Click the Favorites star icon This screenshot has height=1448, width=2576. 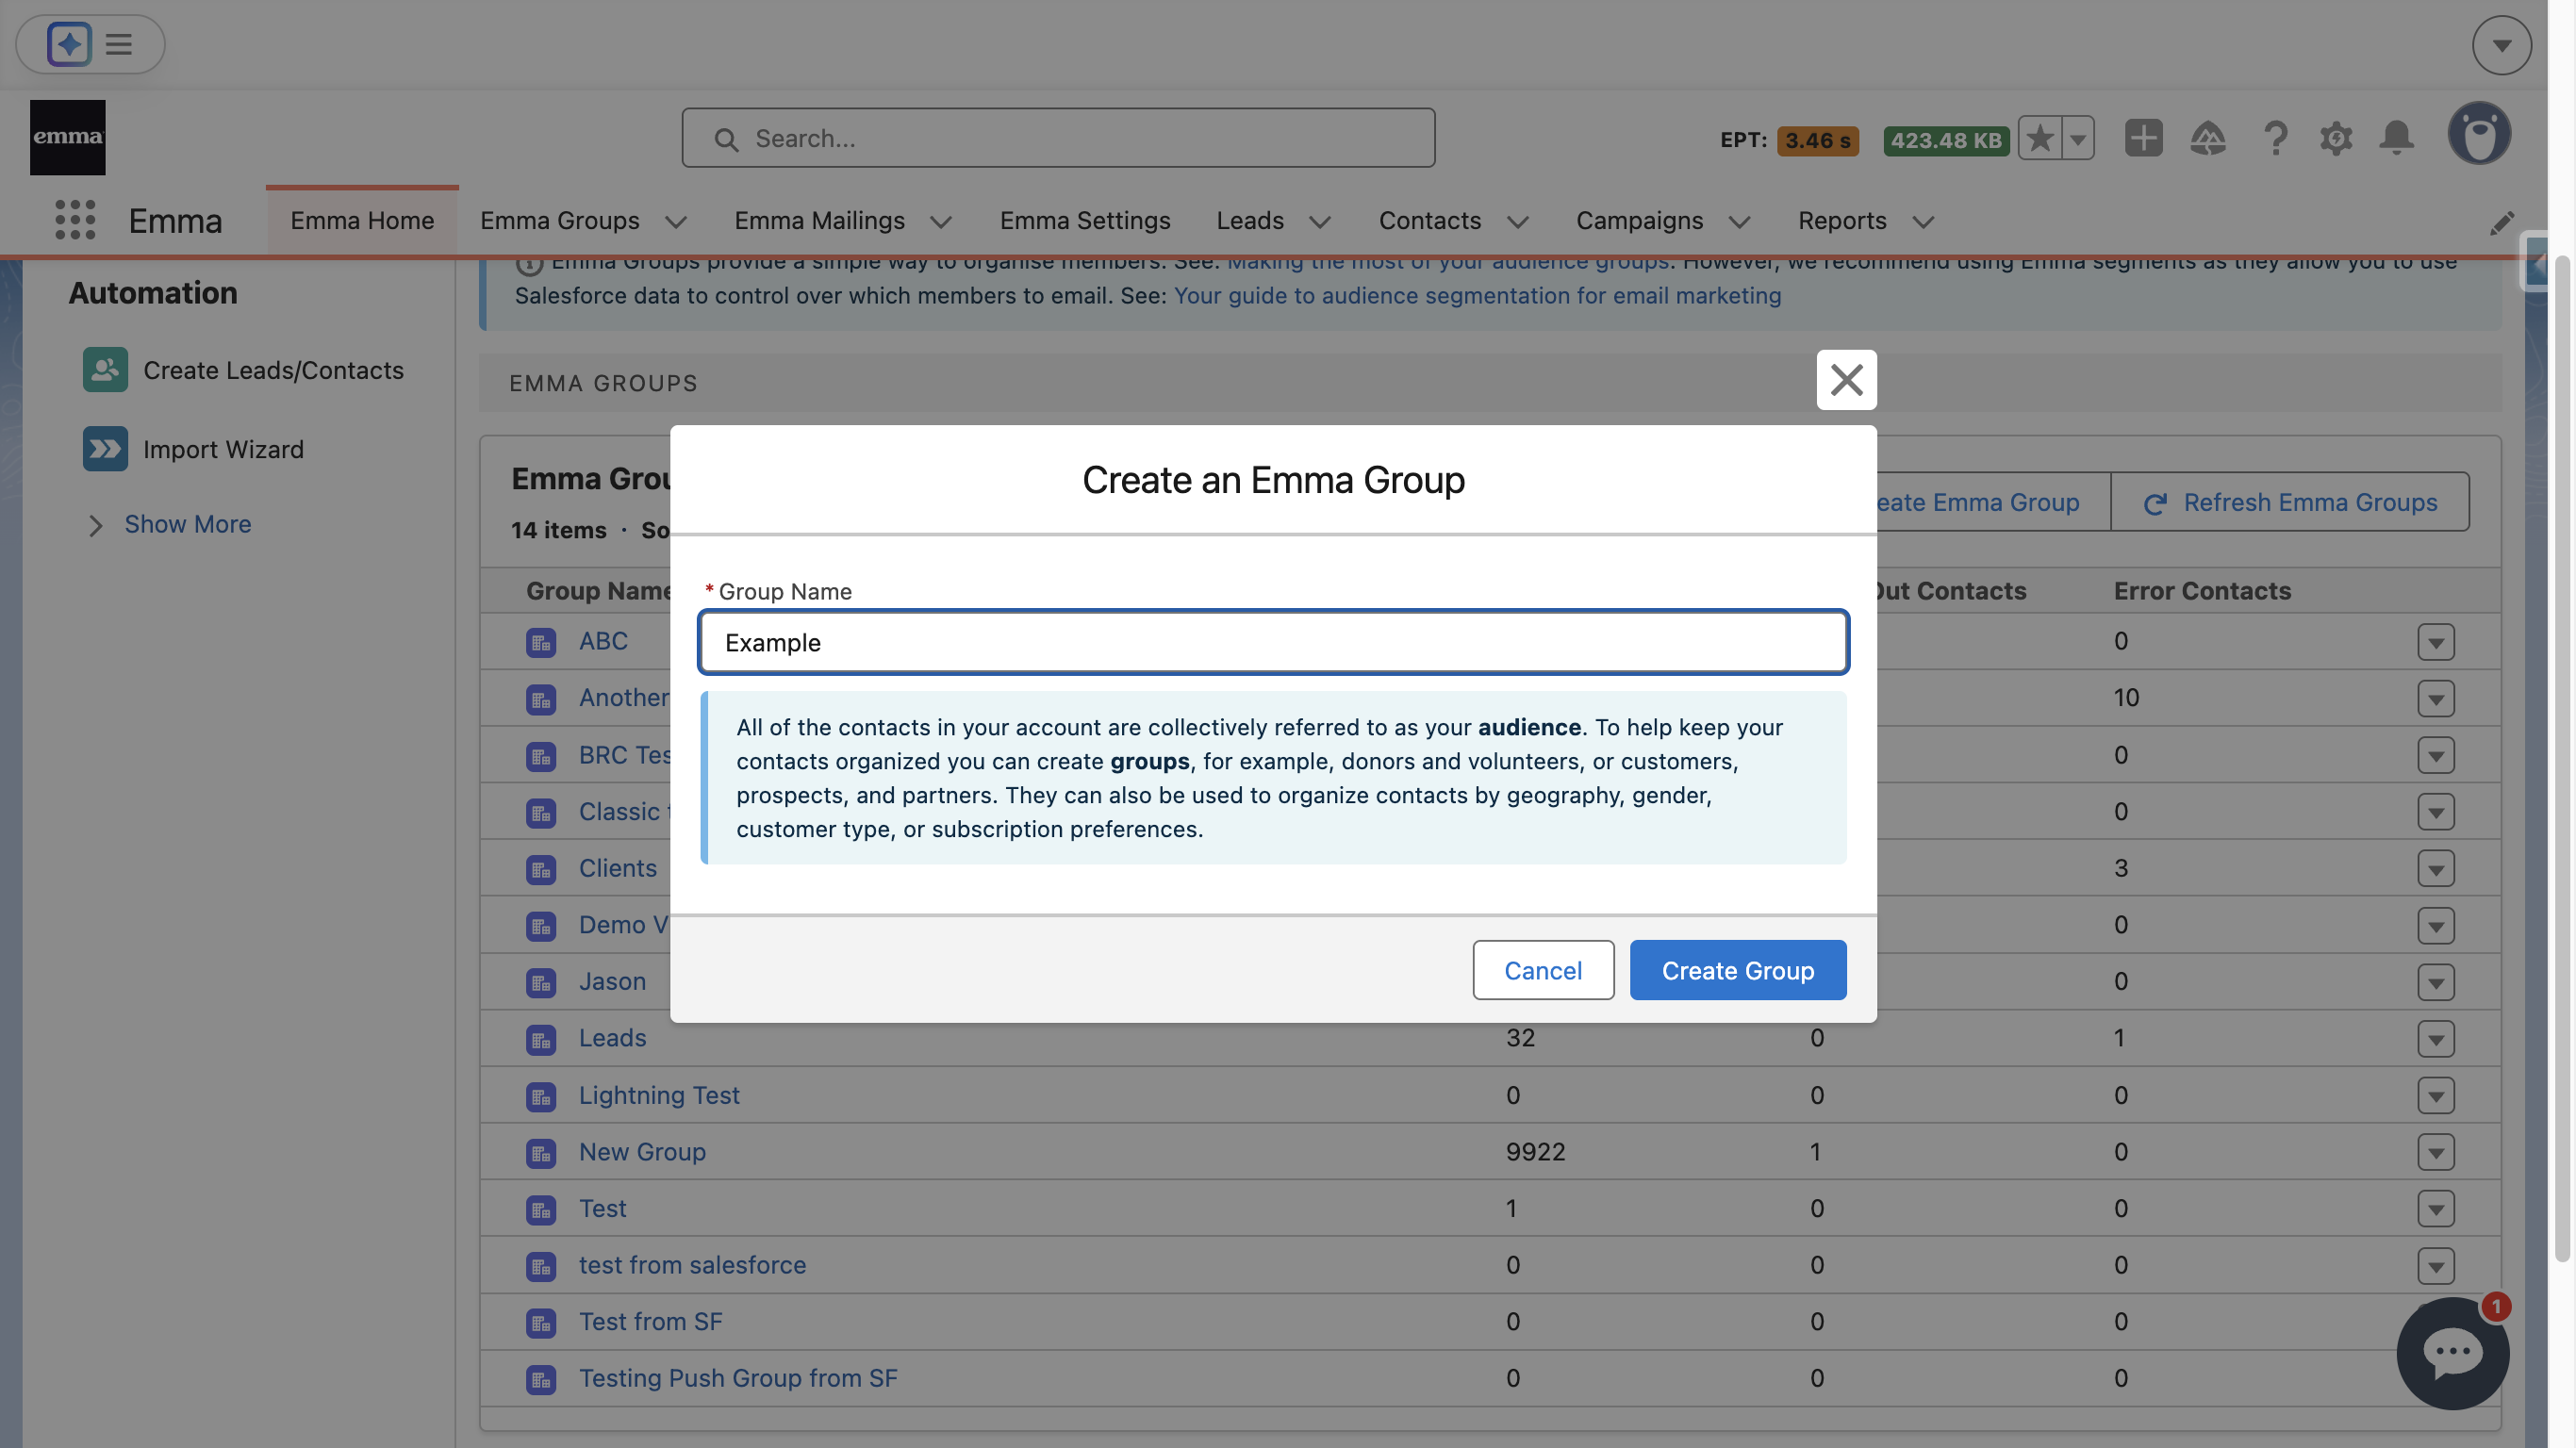[x=2040, y=138]
